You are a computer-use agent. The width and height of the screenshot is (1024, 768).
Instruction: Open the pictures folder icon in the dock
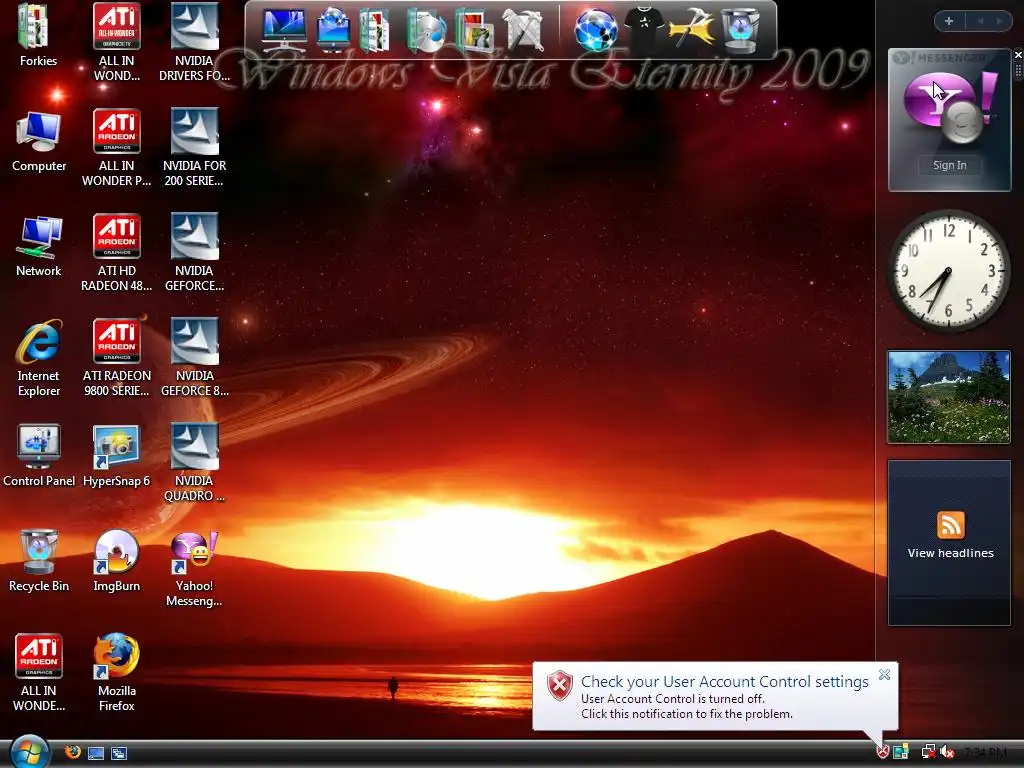pos(474,30)
